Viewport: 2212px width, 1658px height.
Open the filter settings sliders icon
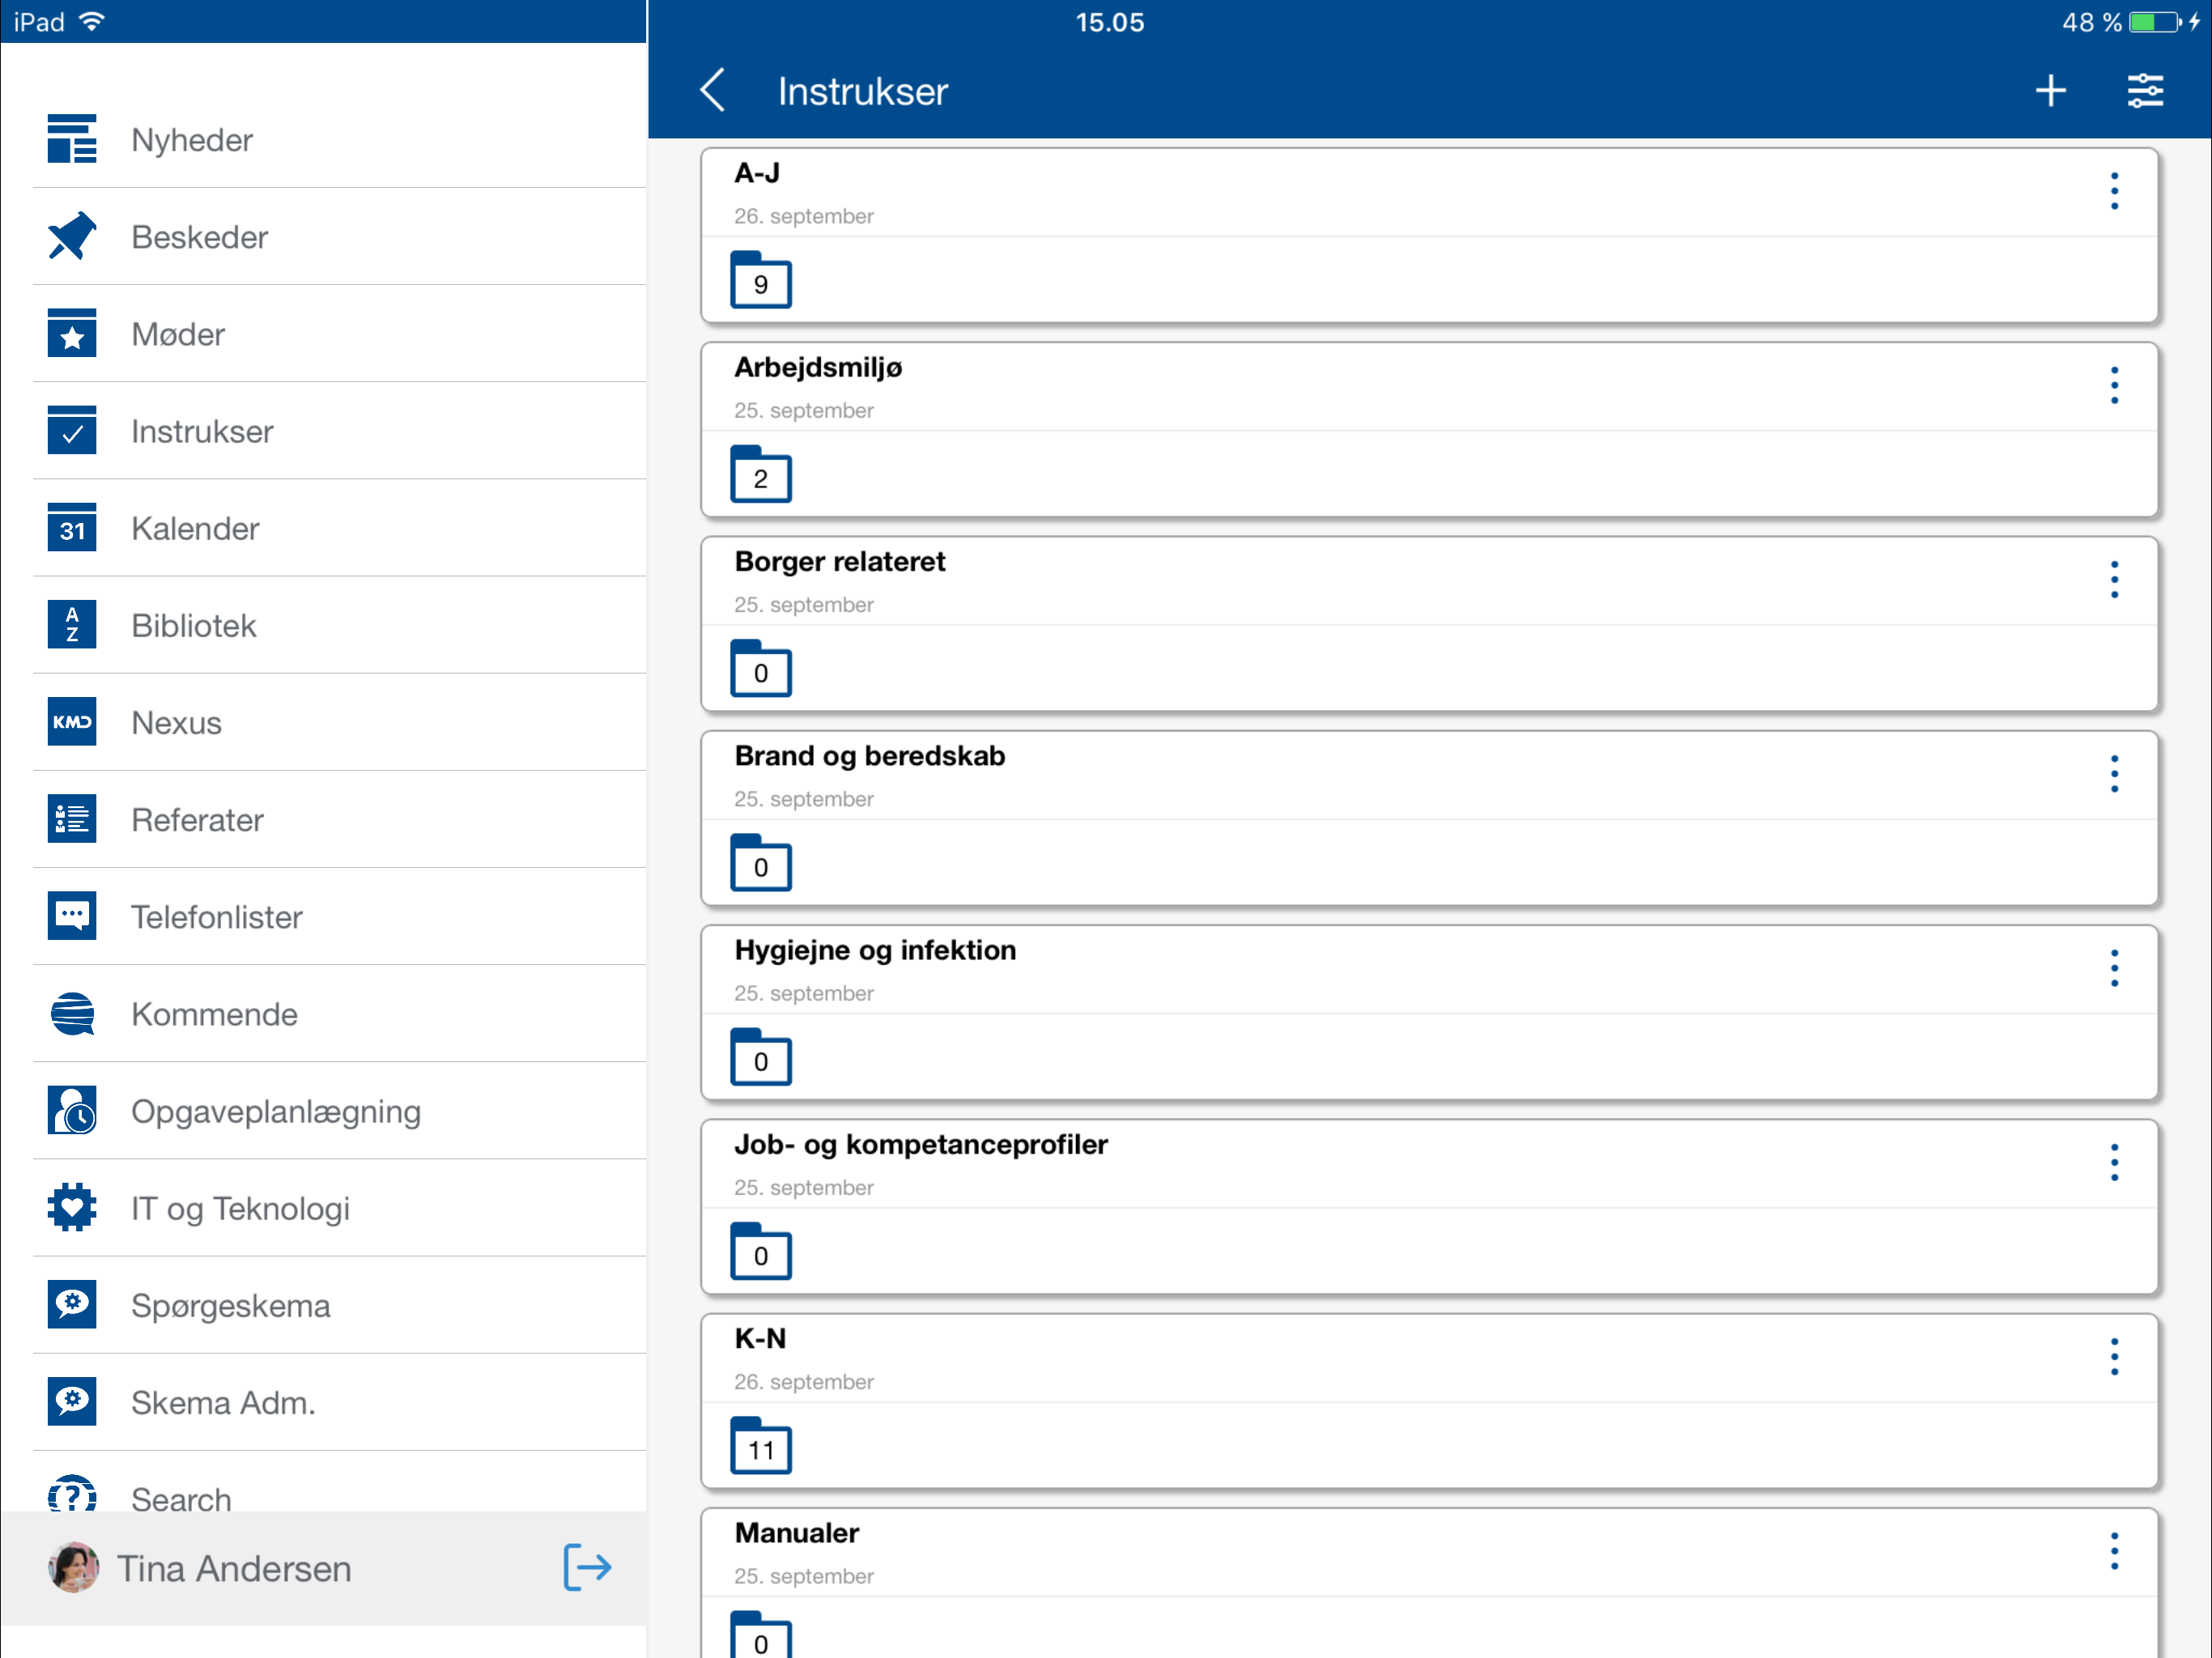coord(2144,91)
